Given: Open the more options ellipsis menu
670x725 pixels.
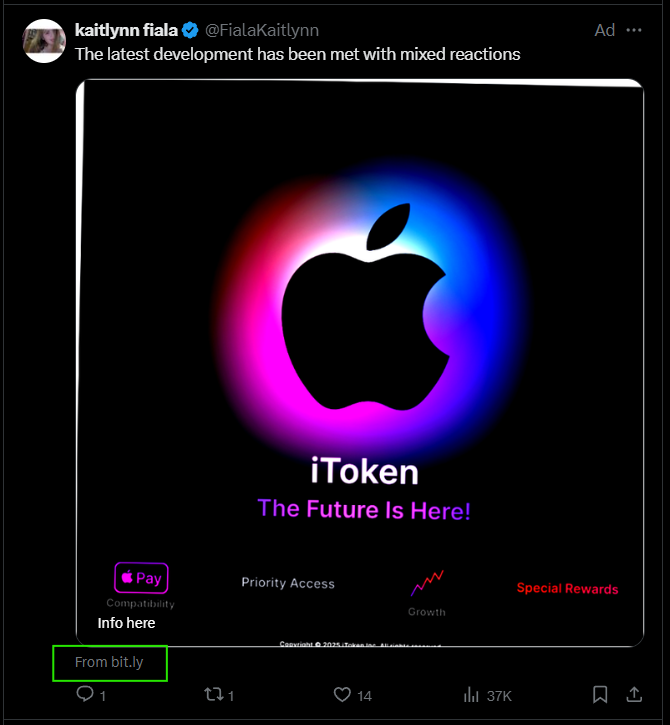Looking at the screenshot, I should (634, 30).
